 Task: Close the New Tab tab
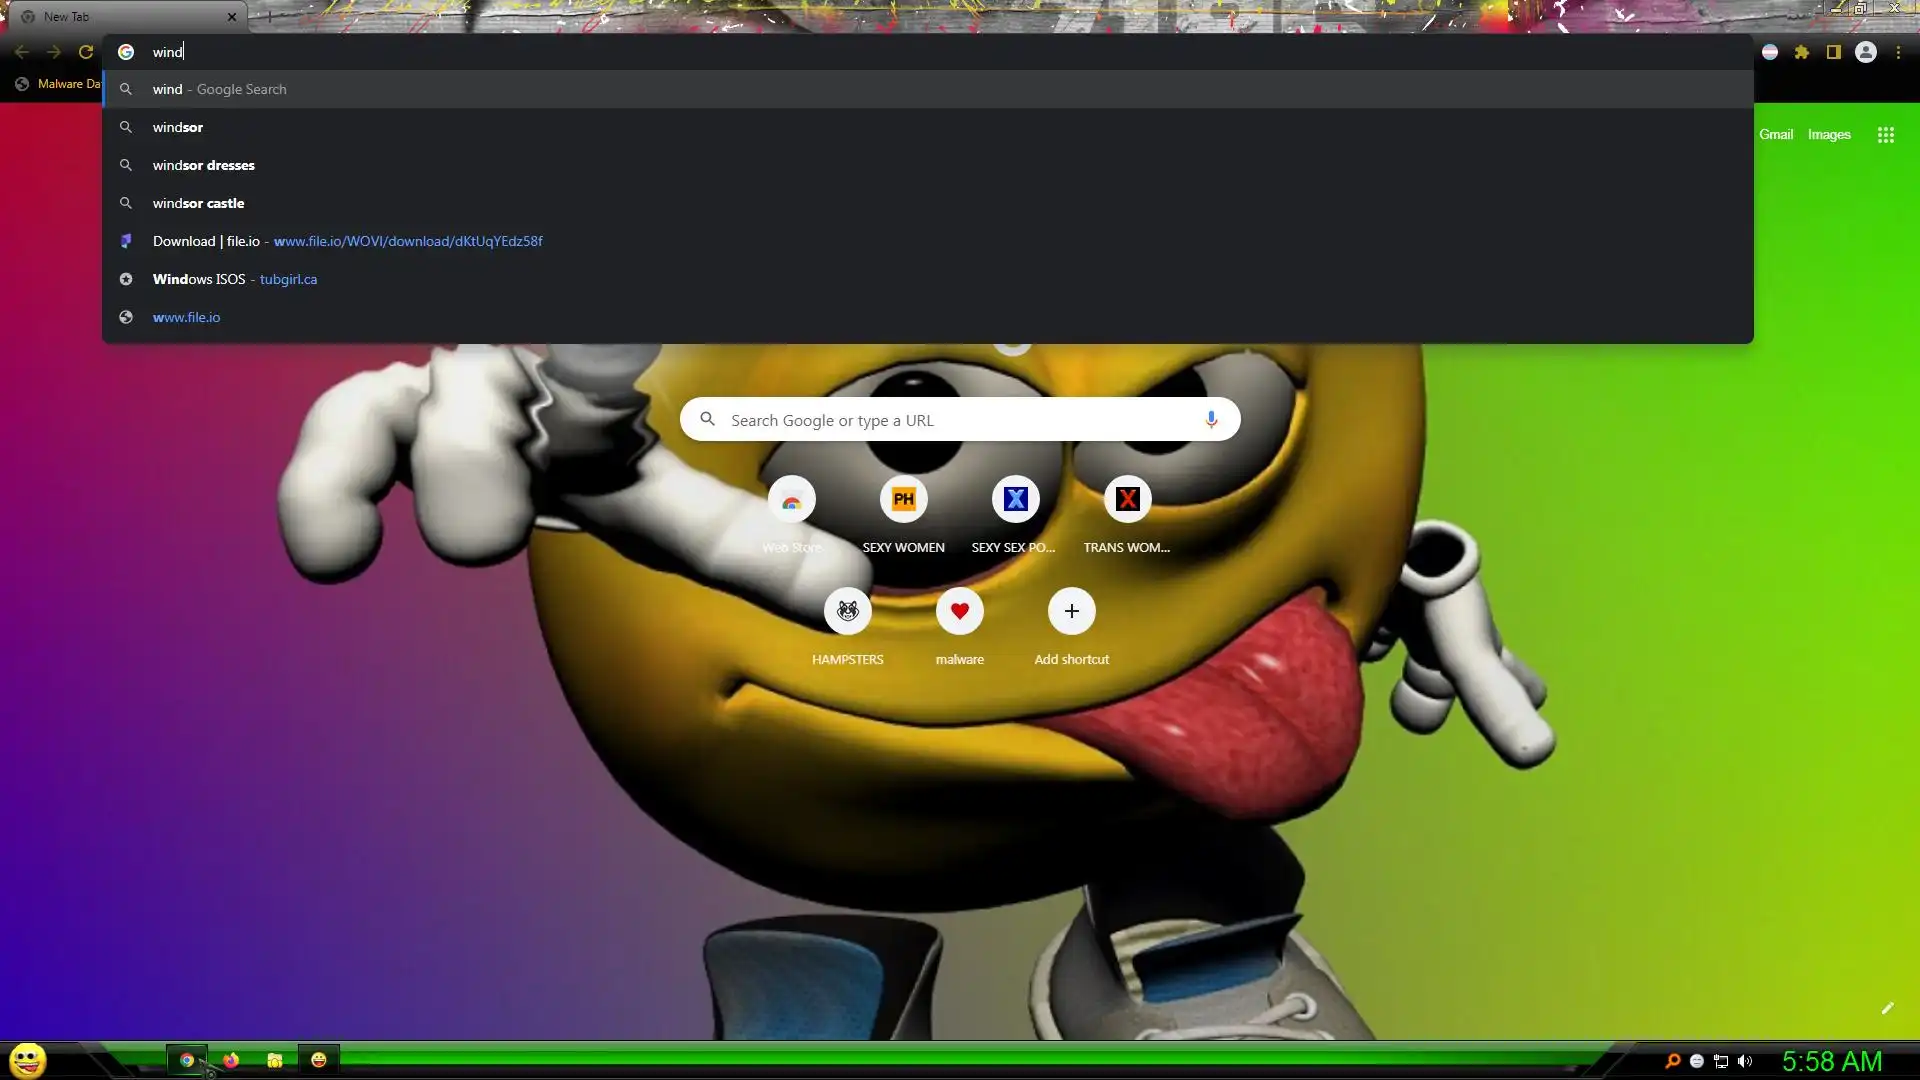coord(232,17)
